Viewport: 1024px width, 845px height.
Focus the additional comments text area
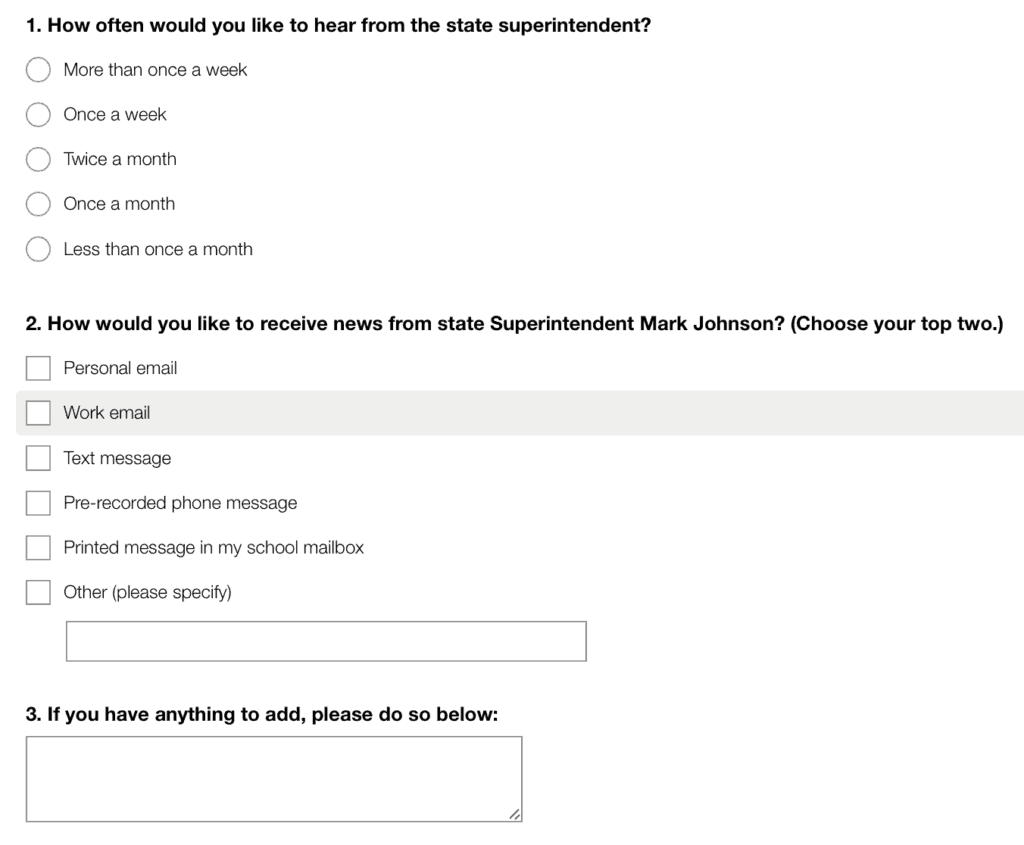[x=274, y=779]
